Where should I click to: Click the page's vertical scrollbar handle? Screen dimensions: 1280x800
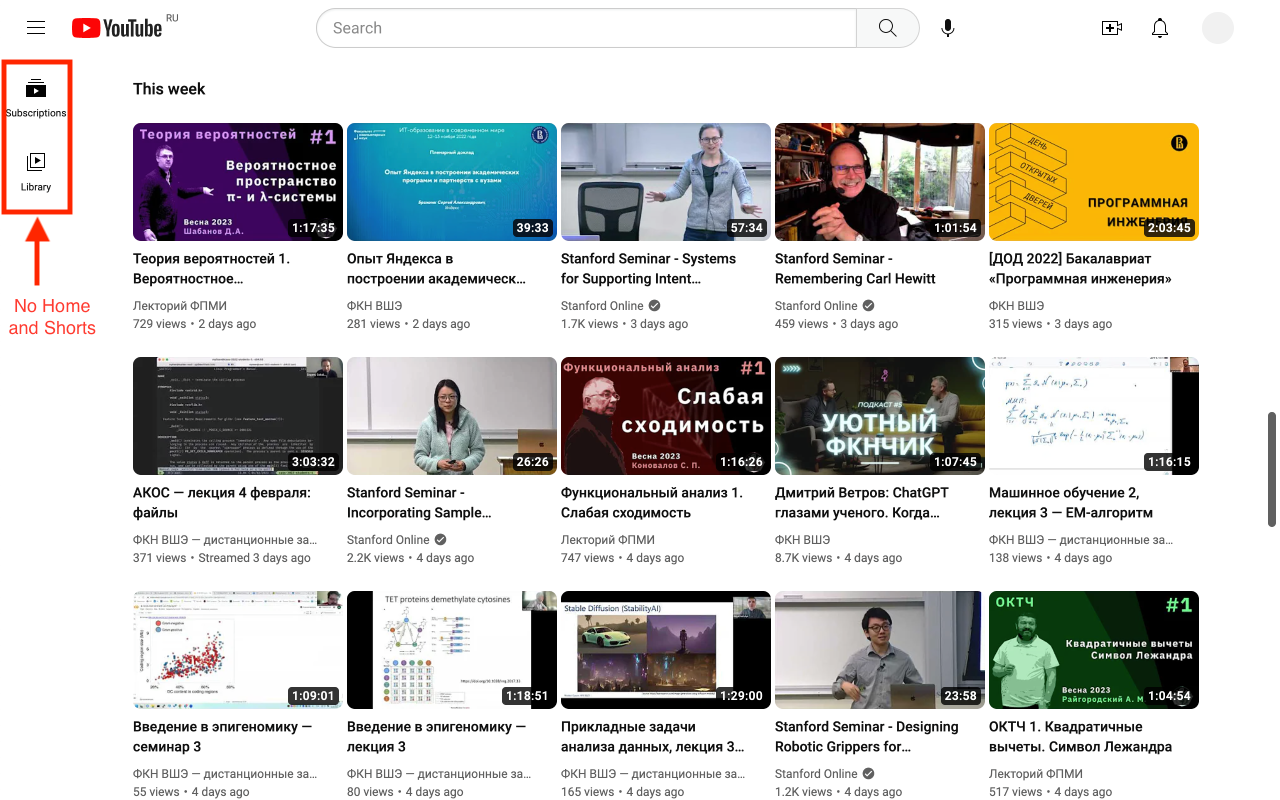[1272, 468]
